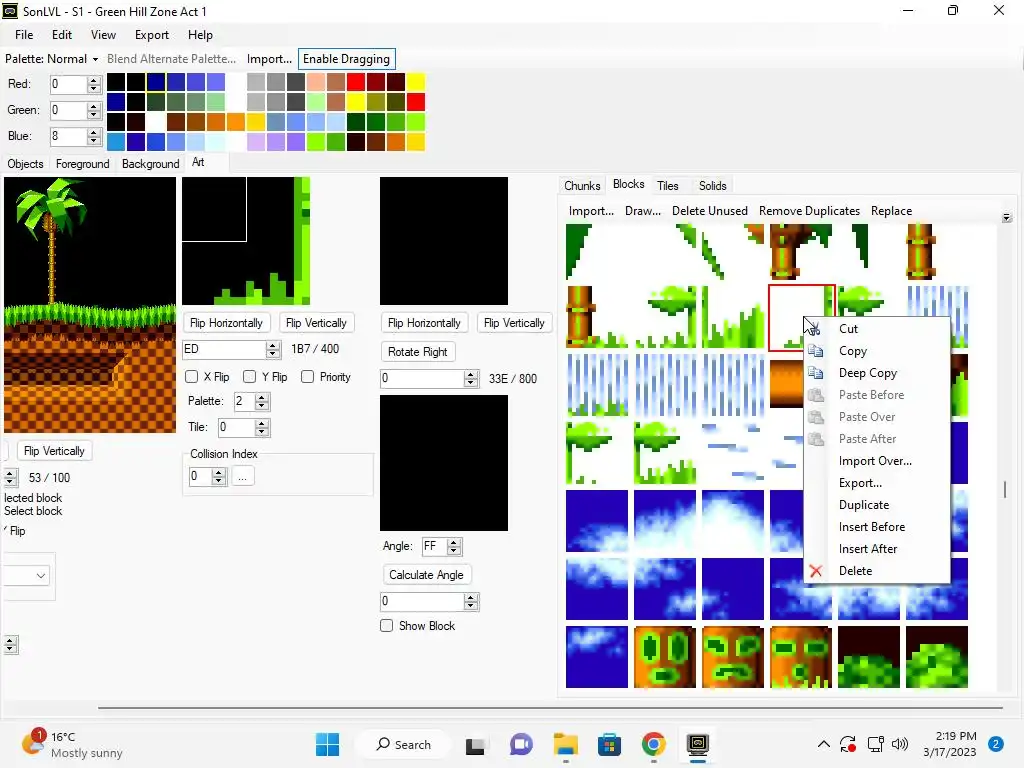Click the blocks list vertical scrollbar
The height and width of the screenshot is (768, 1024).
coord(1004,488)
